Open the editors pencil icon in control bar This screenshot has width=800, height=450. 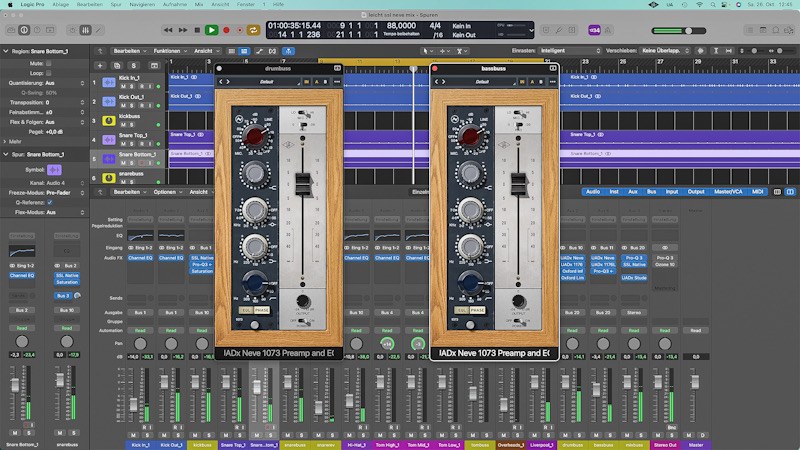pyautogui.click(x=98, y=31)
